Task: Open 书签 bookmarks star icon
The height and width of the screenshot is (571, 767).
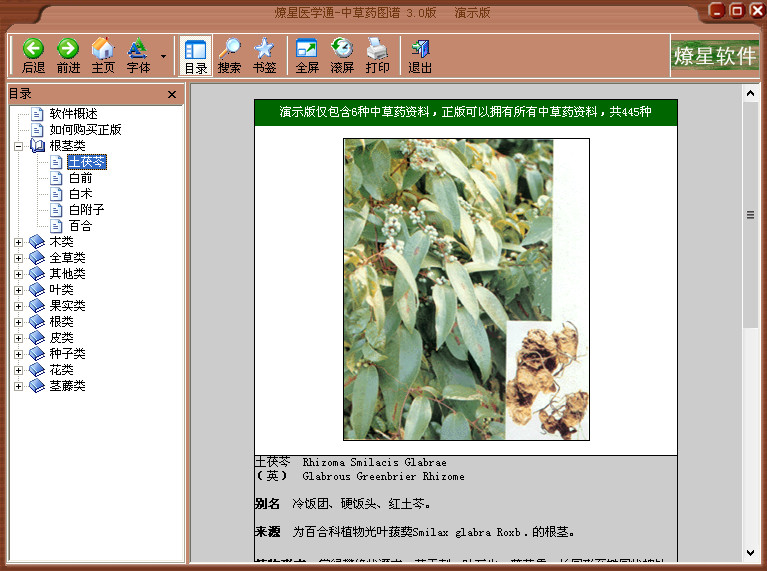Action: pyautogui.click(x=264, y=49)
